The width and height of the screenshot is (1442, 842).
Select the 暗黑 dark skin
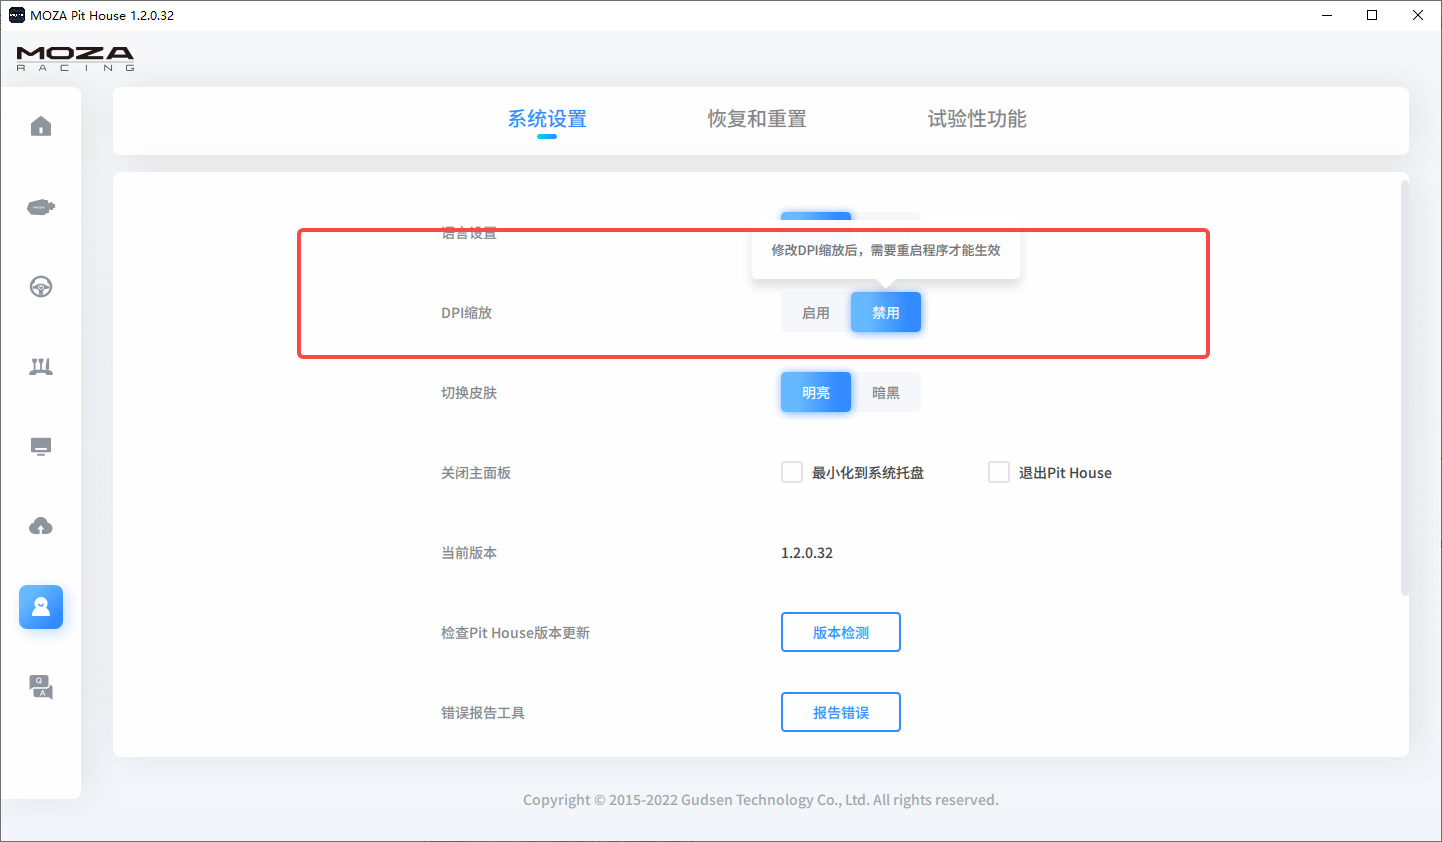(886, 393)
